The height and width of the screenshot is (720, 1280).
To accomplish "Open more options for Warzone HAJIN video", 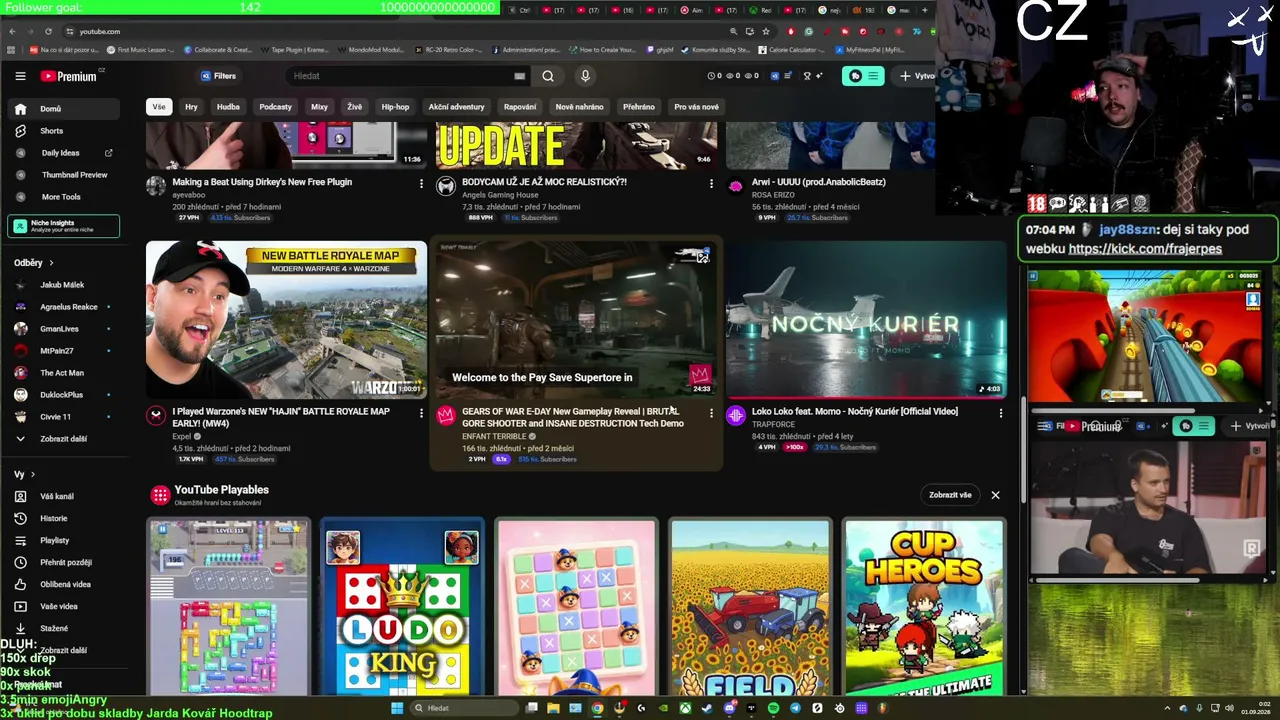I will (x=421, y=413).
